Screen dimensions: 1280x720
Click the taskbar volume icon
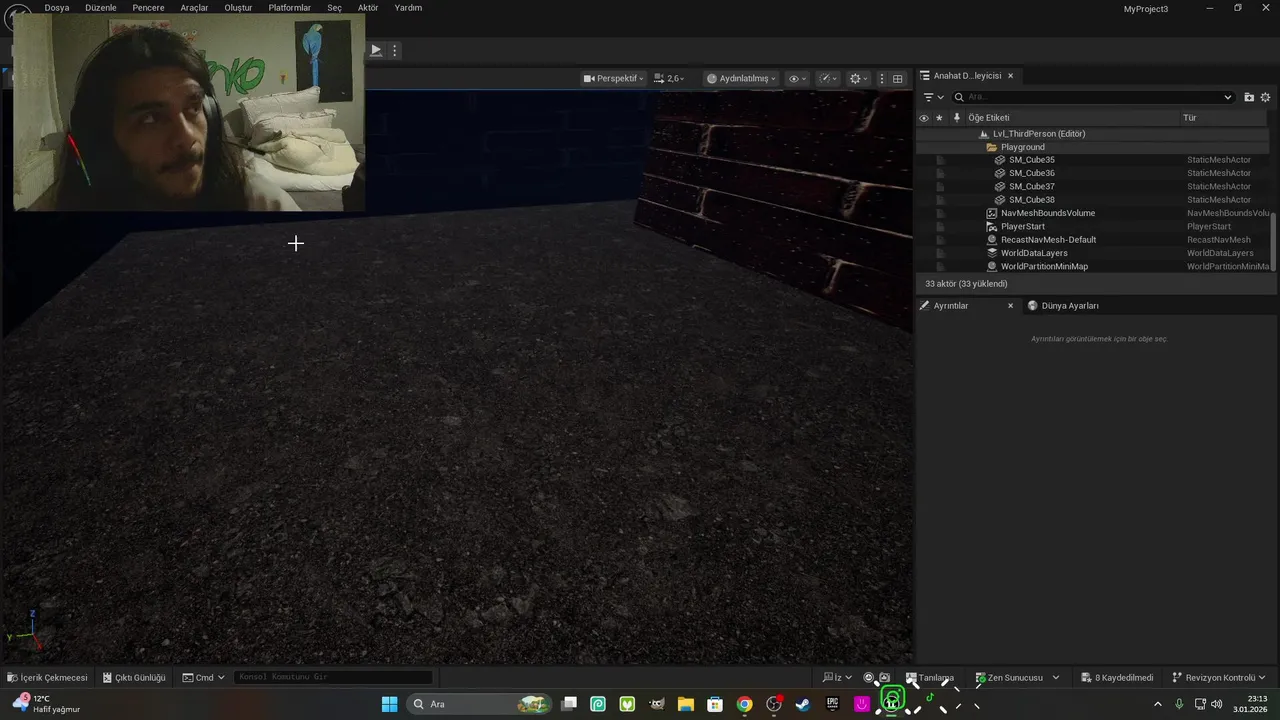pyautogui.click(x=1217, y=704)
